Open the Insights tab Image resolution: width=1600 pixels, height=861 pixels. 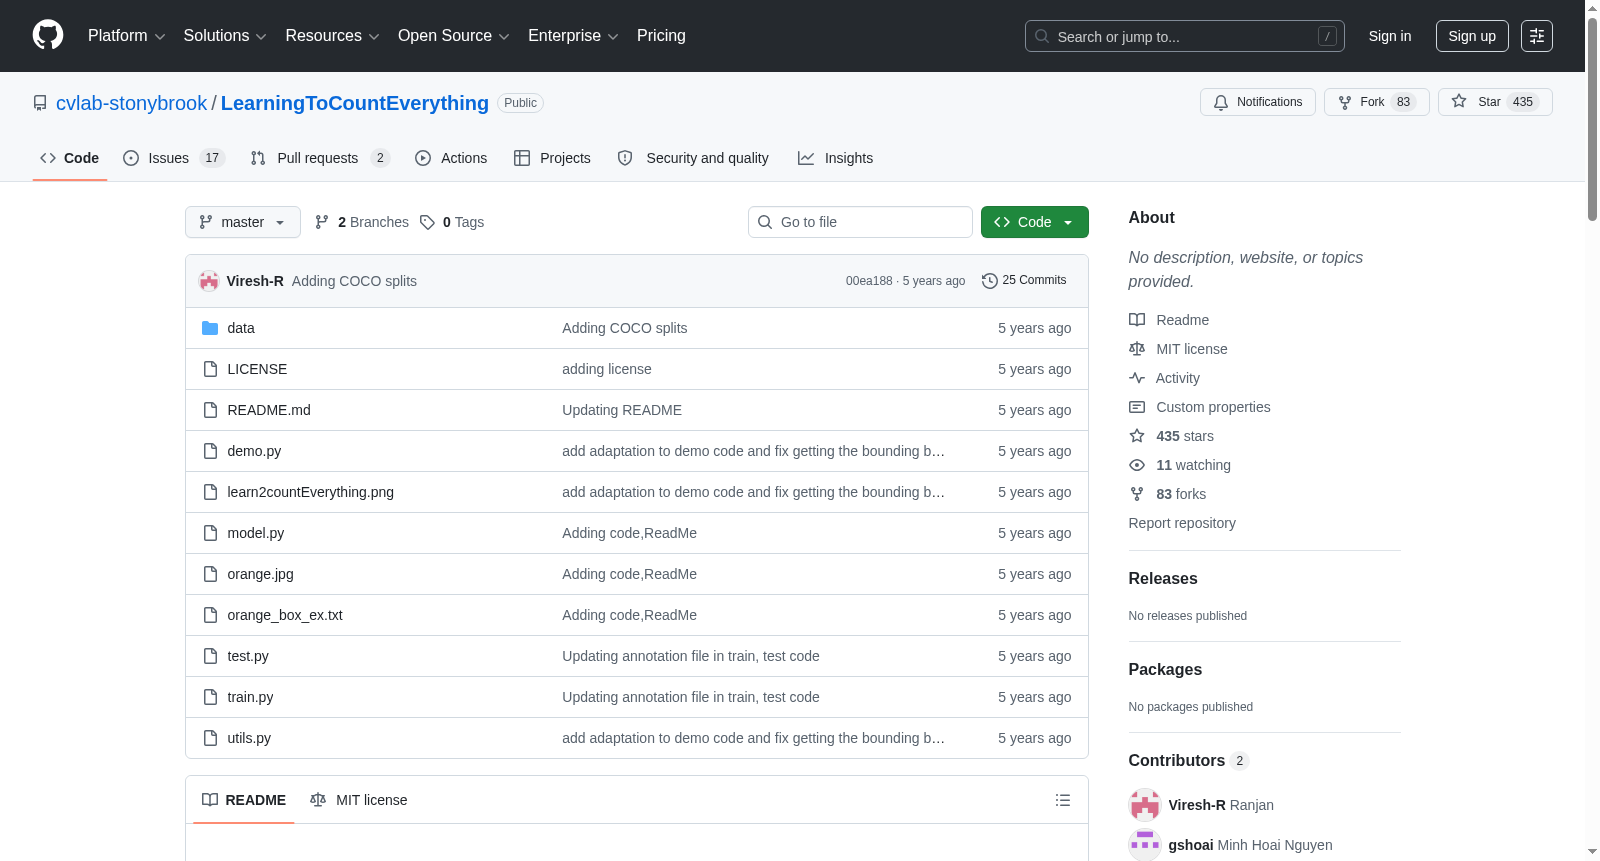(x=835, y=158)
